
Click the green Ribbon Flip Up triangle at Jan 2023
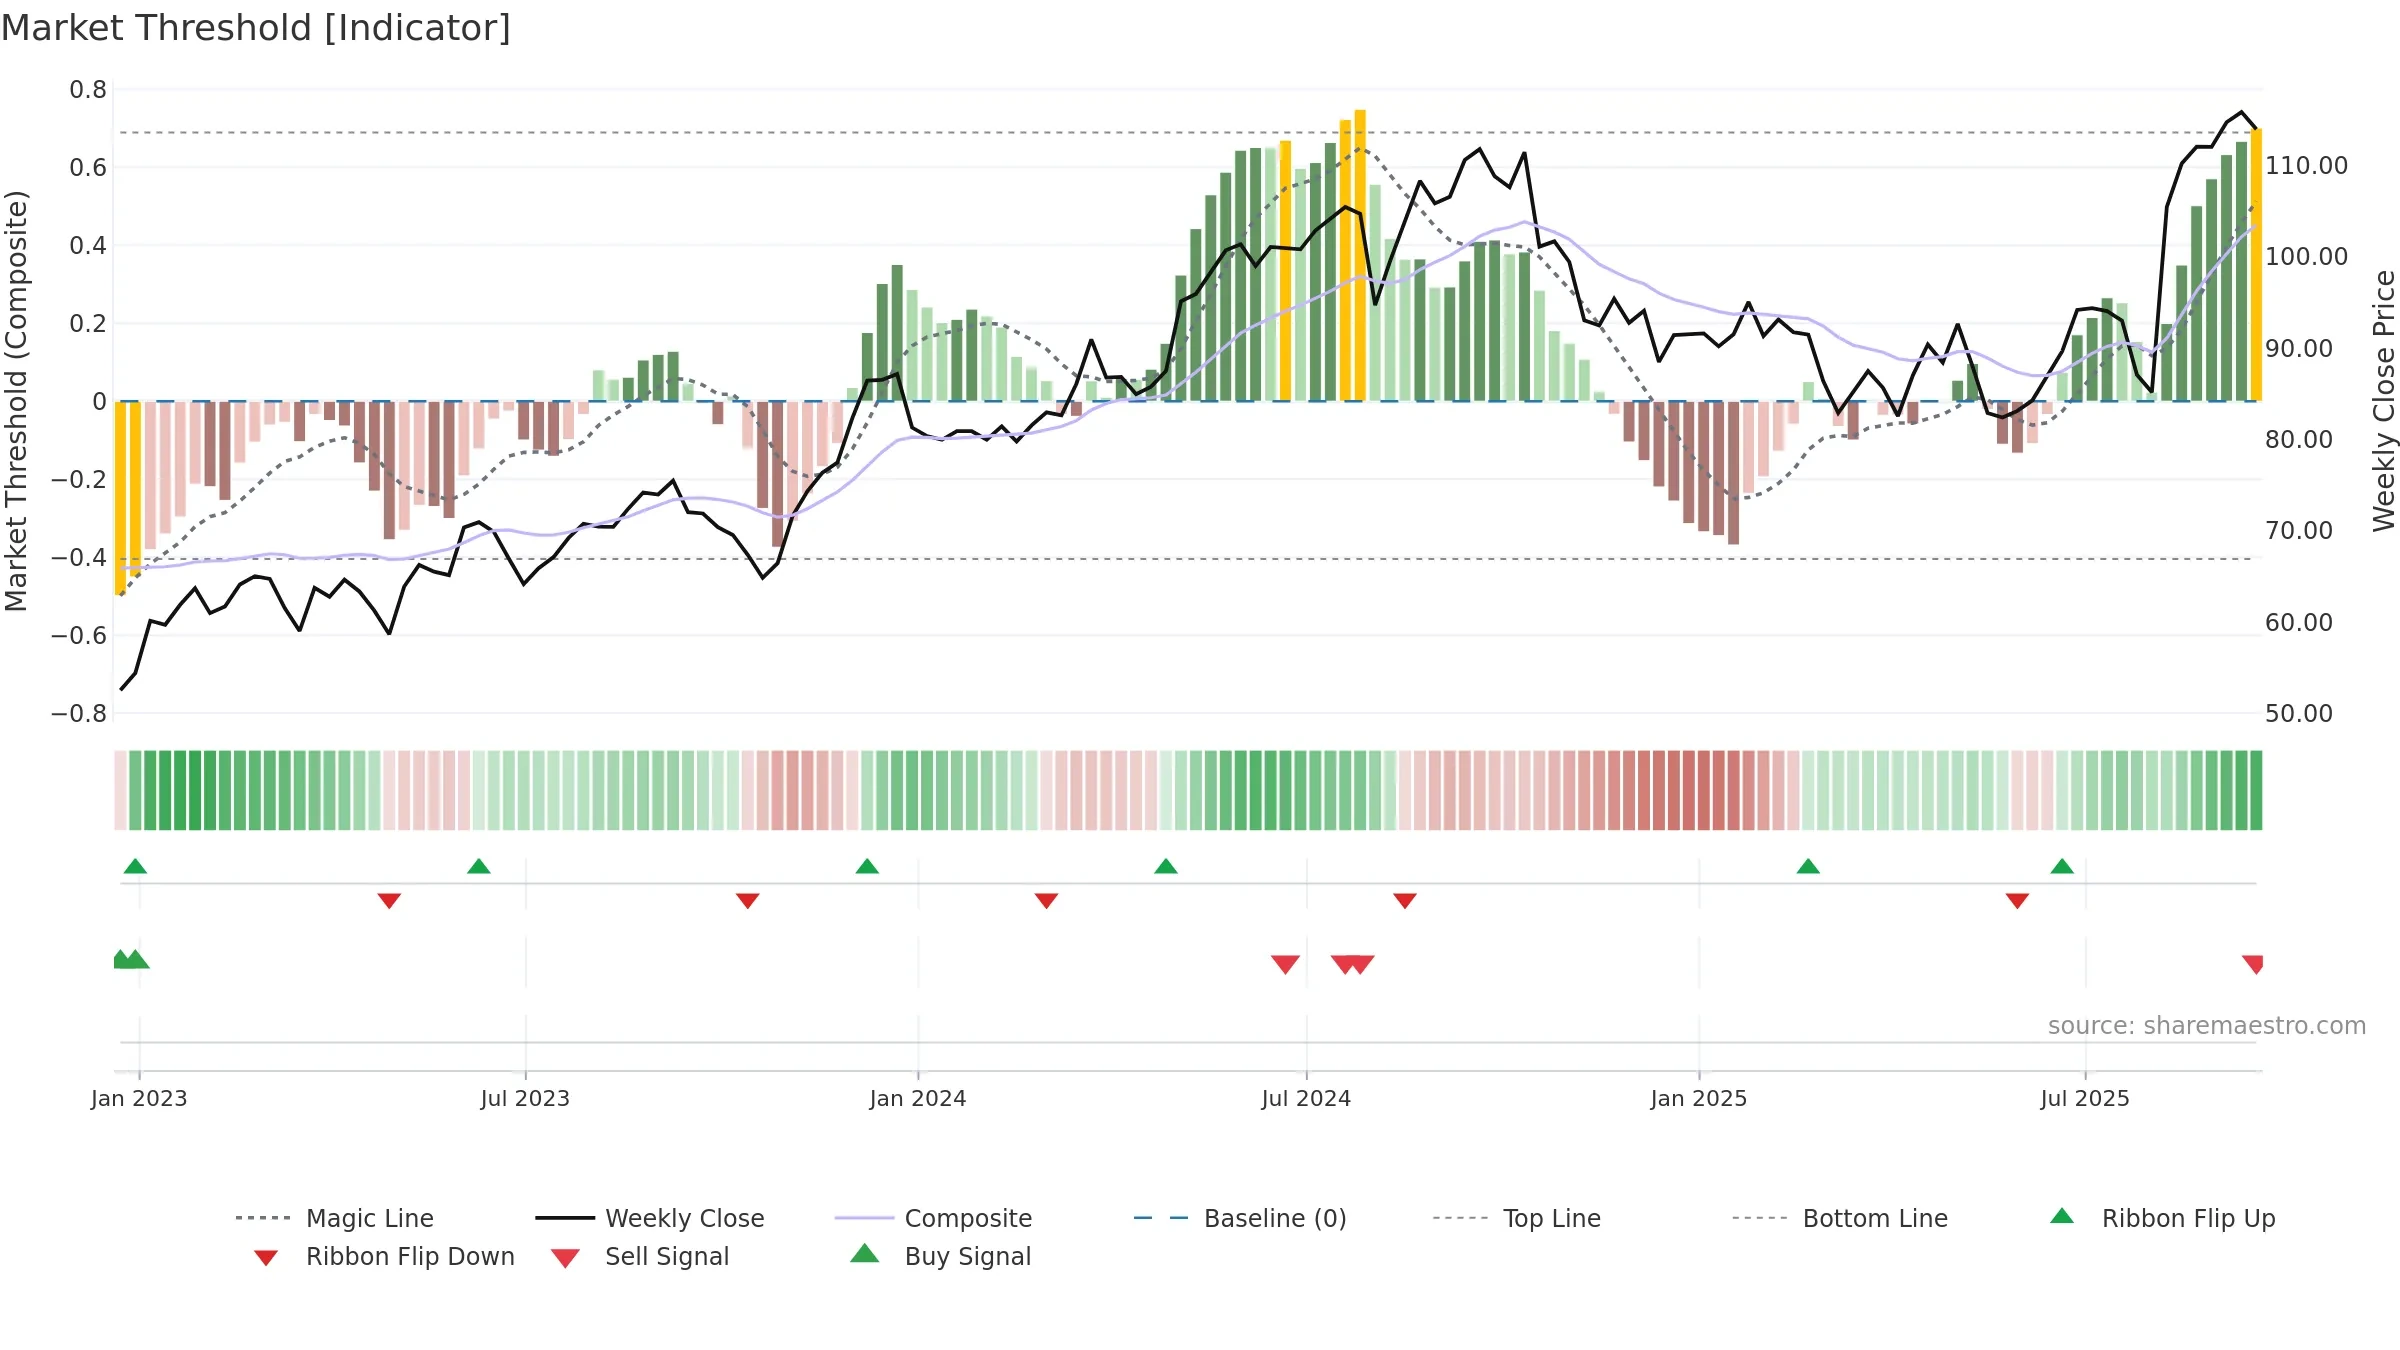click(x=135, y=866)
